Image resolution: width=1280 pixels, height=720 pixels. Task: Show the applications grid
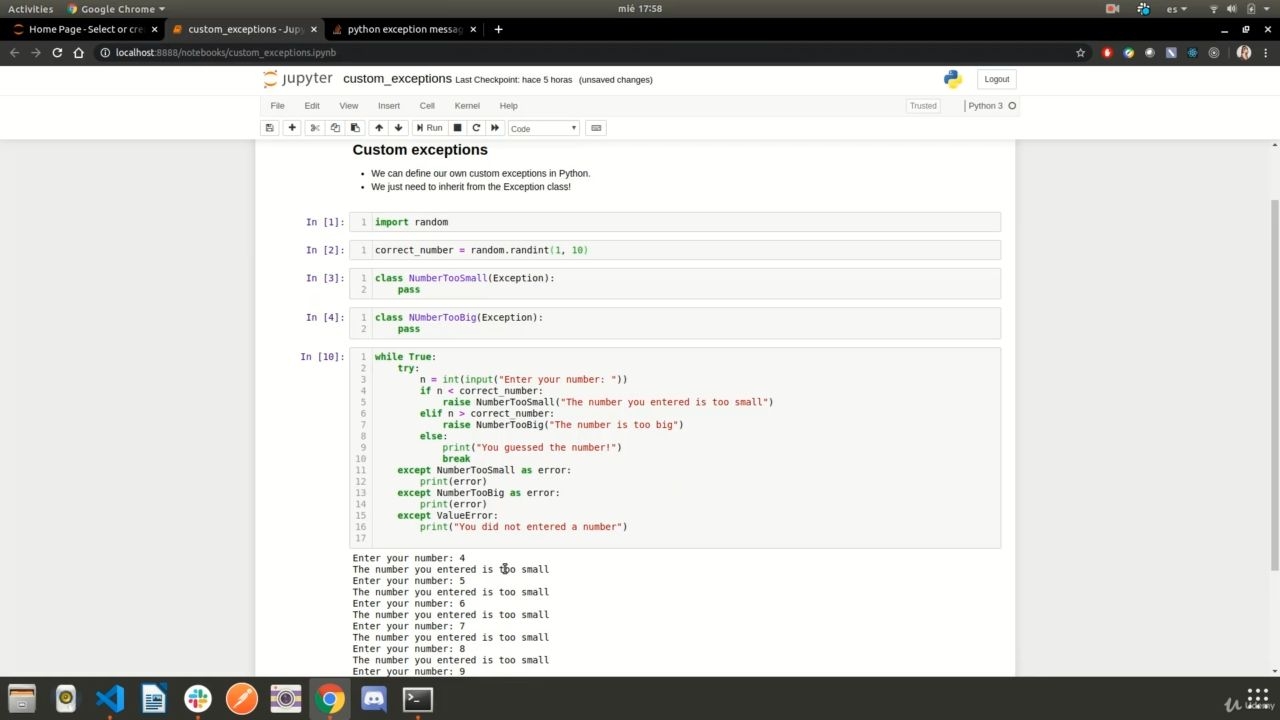(1257, 698)
